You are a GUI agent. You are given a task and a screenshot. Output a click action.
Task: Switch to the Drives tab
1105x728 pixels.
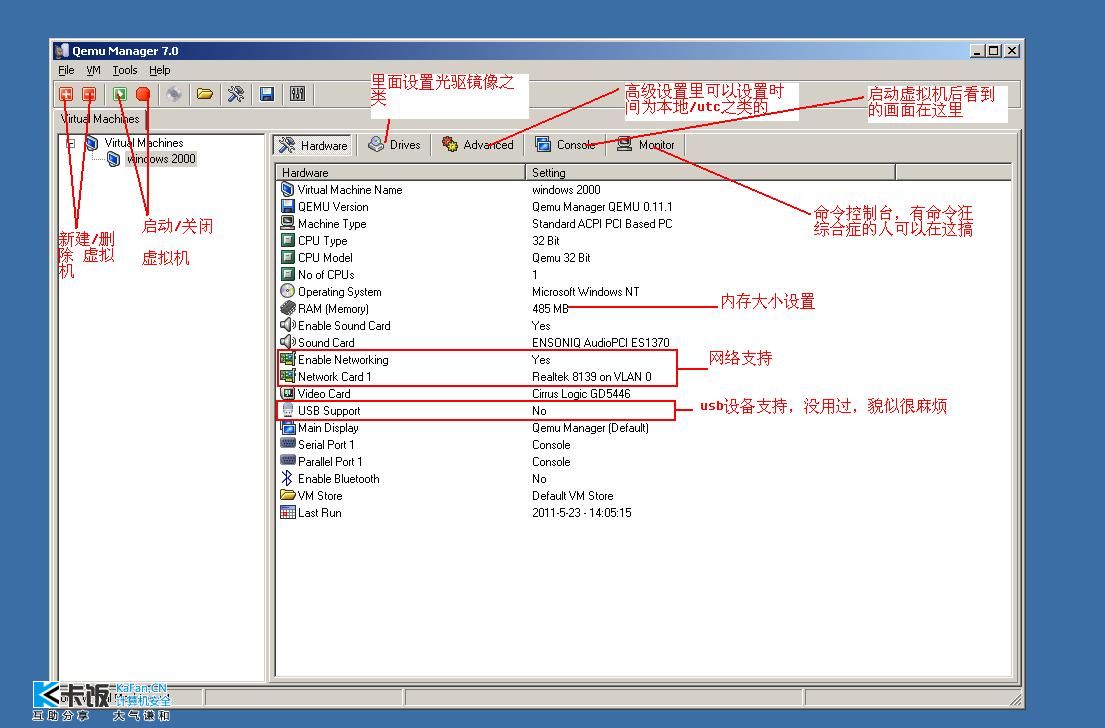pyautogui.click(x=395, y=145)
